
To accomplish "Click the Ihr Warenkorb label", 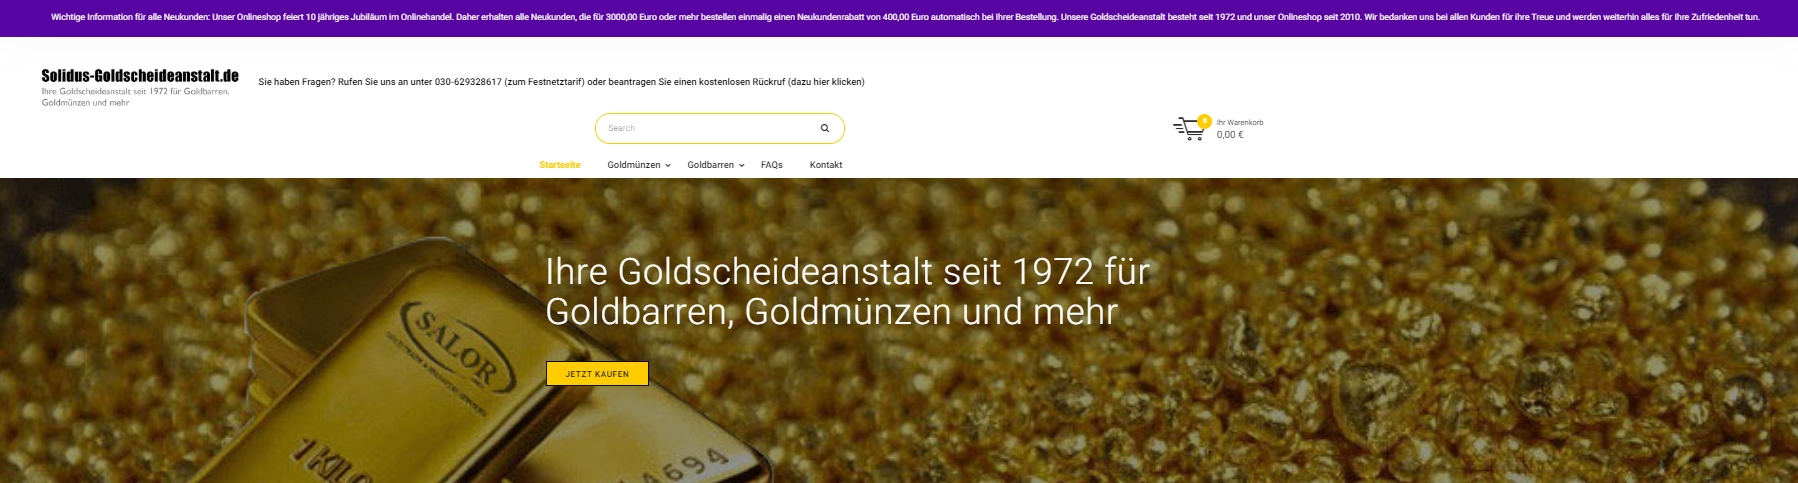I will pos(1240,122).
